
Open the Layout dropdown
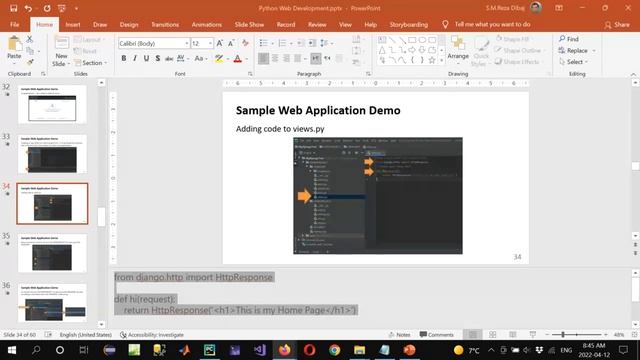(90, 40)
